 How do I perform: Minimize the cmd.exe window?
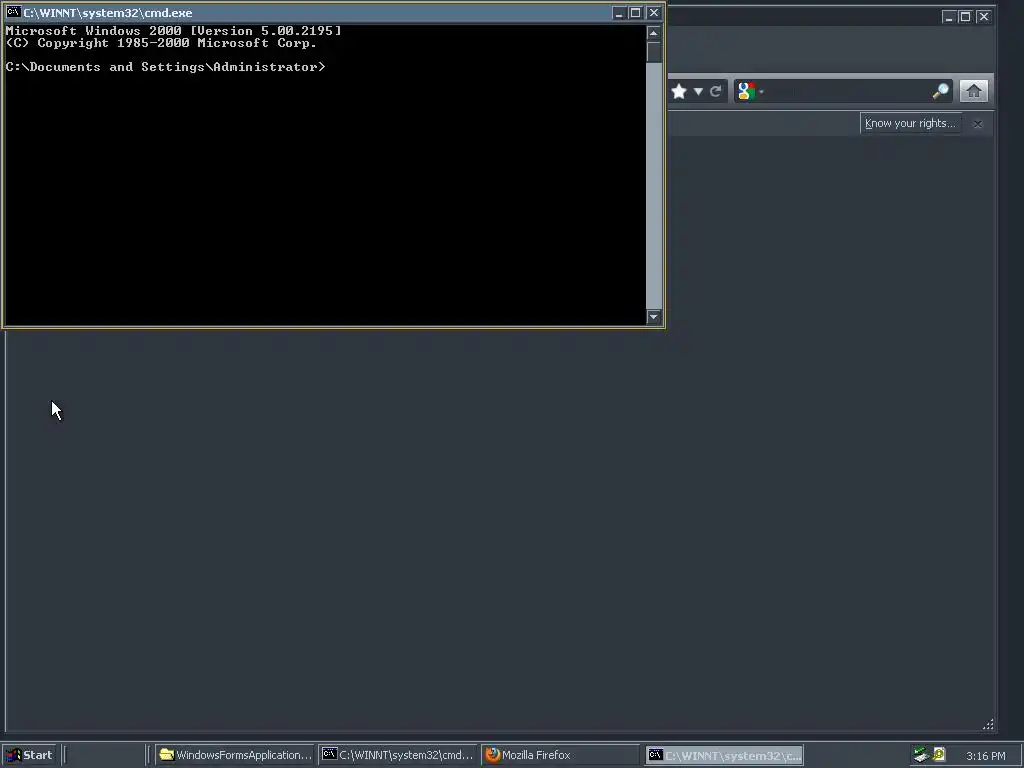[619, 12]
